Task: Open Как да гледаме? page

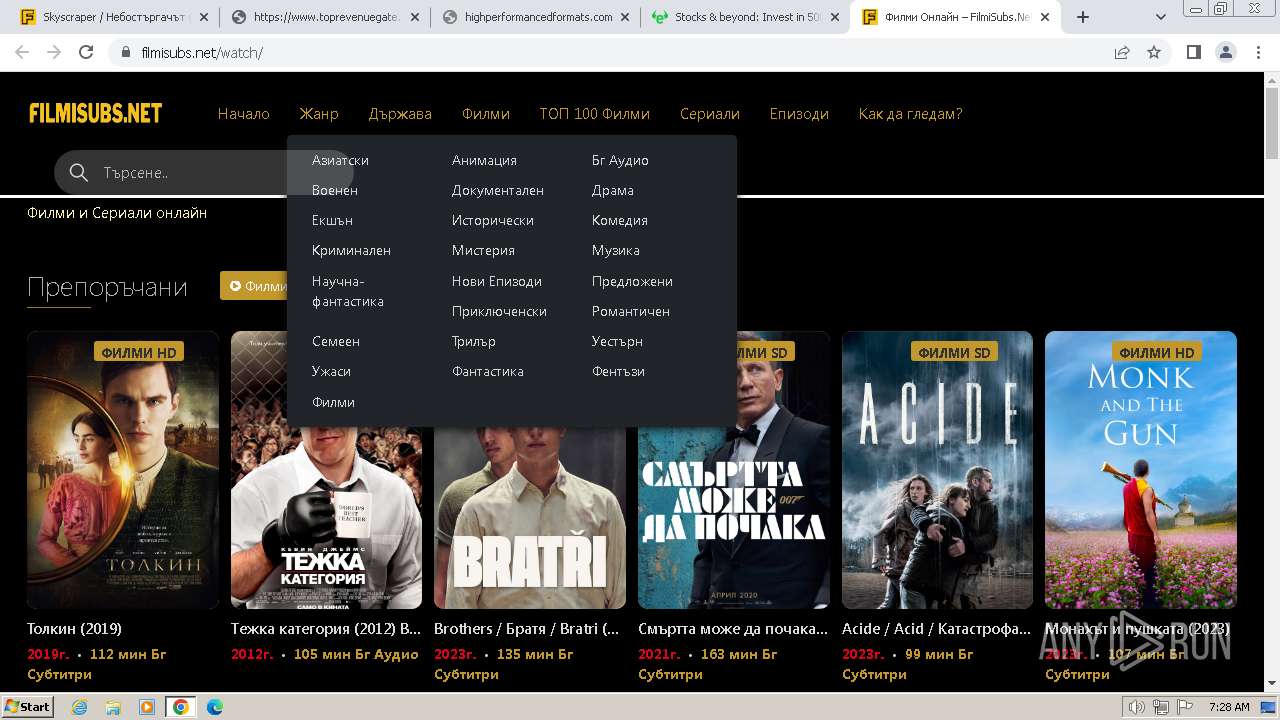Action: click(x=910, y=114)
